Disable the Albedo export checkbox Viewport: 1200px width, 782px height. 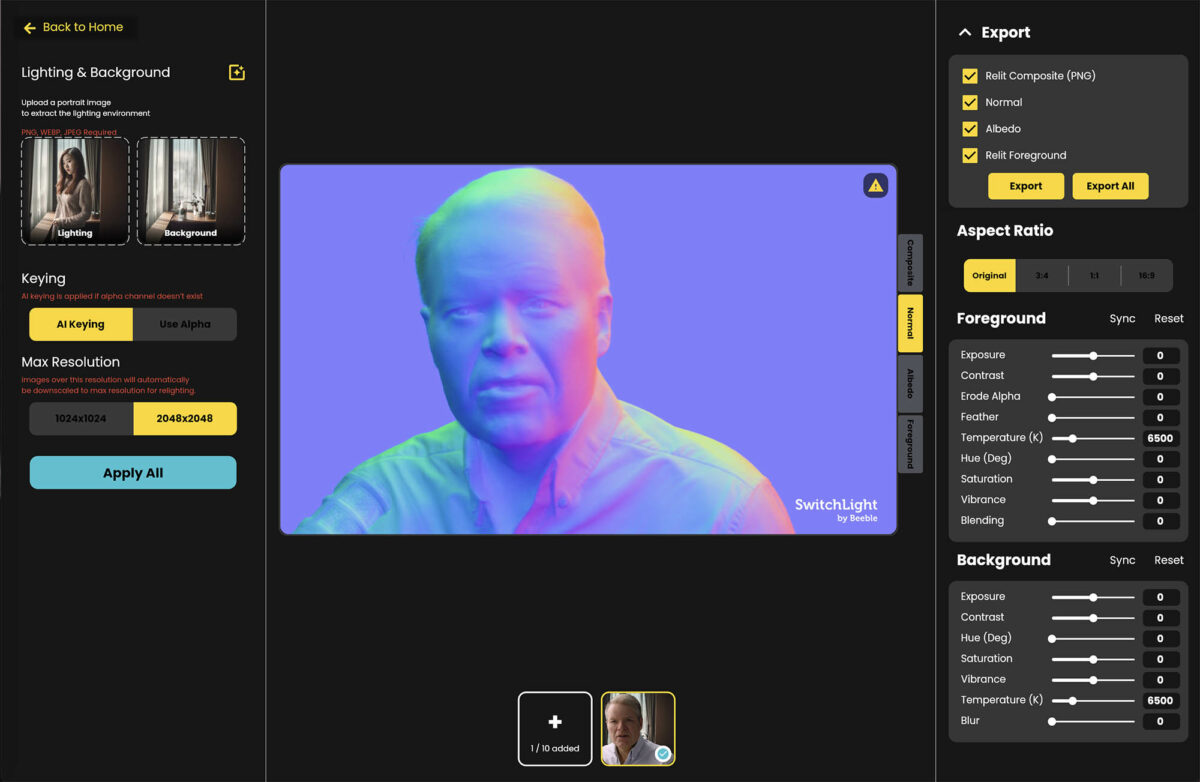(x=969, y=129)
